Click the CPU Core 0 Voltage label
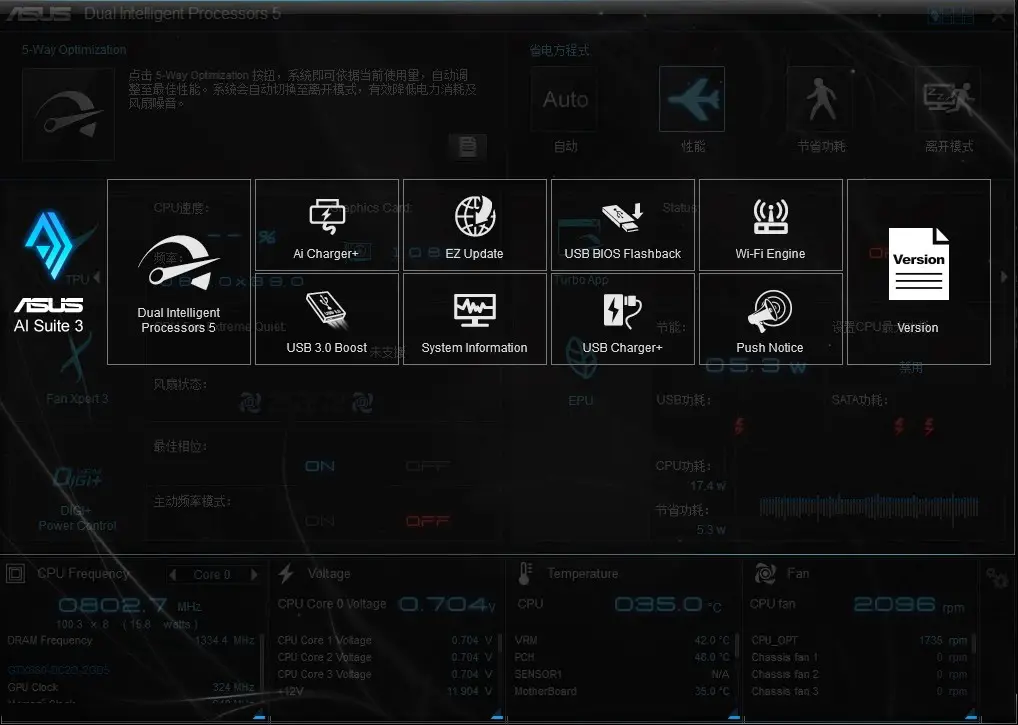The image size is (1018, 725). (x=332, y=604)
